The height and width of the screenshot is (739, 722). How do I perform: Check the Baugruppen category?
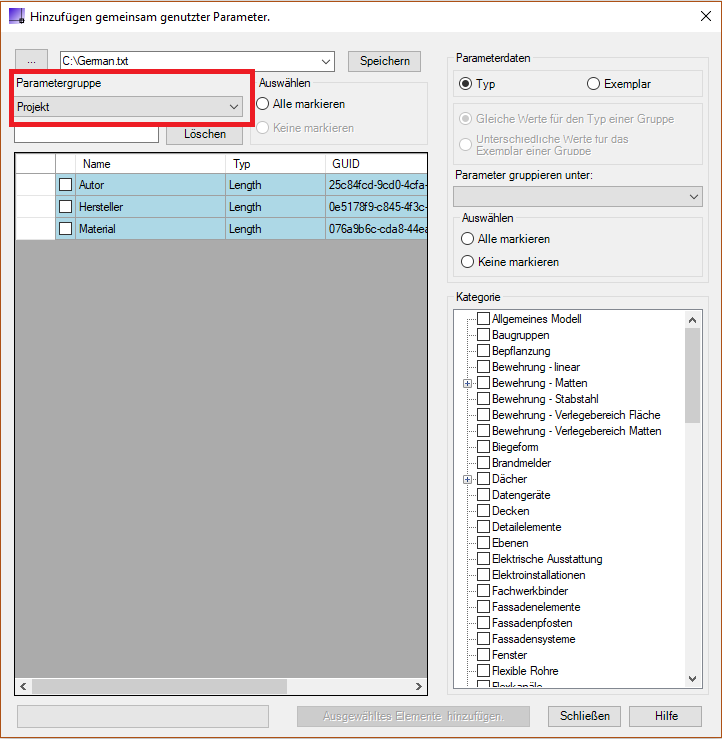coord(484,335)
